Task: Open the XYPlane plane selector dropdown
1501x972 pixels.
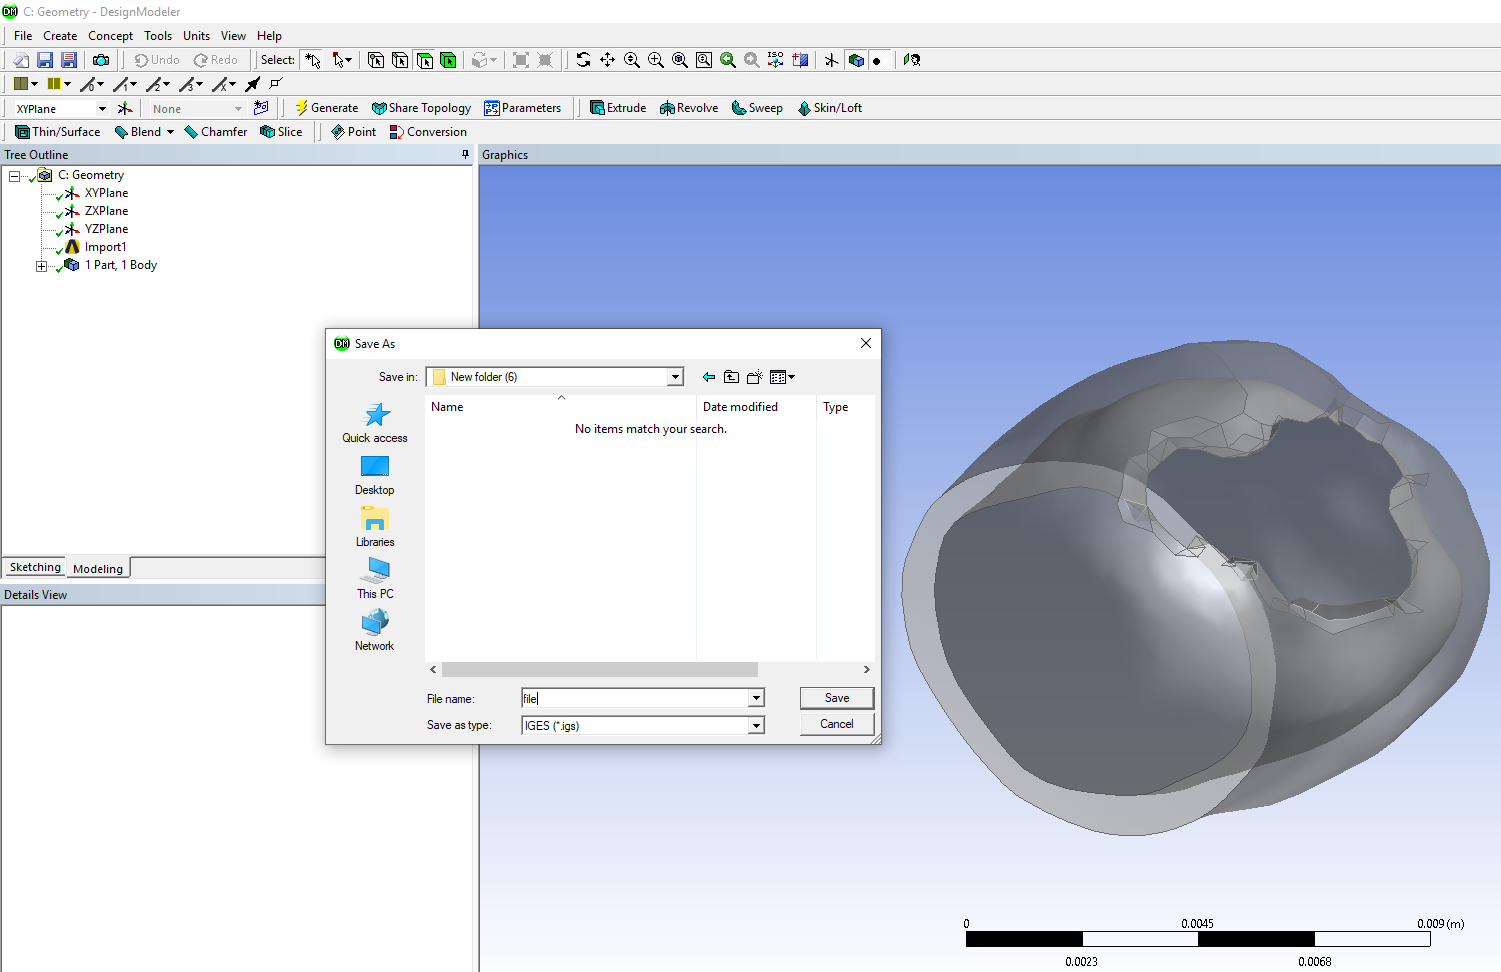Action: coord(101,107)
